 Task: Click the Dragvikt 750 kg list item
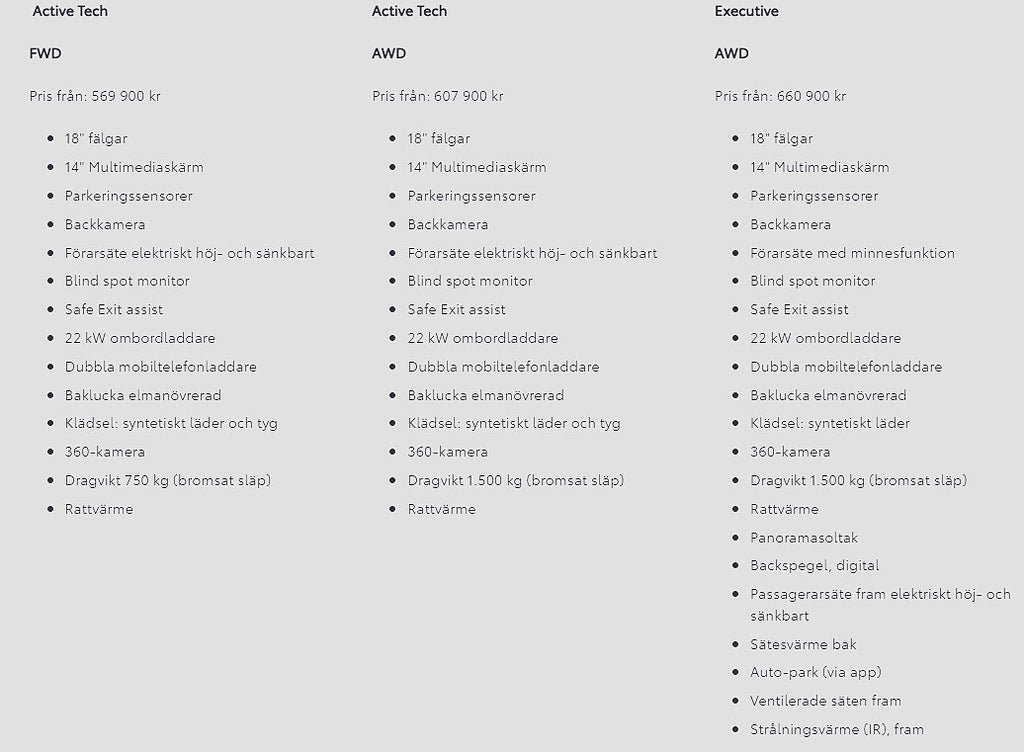tap(167, 481)
